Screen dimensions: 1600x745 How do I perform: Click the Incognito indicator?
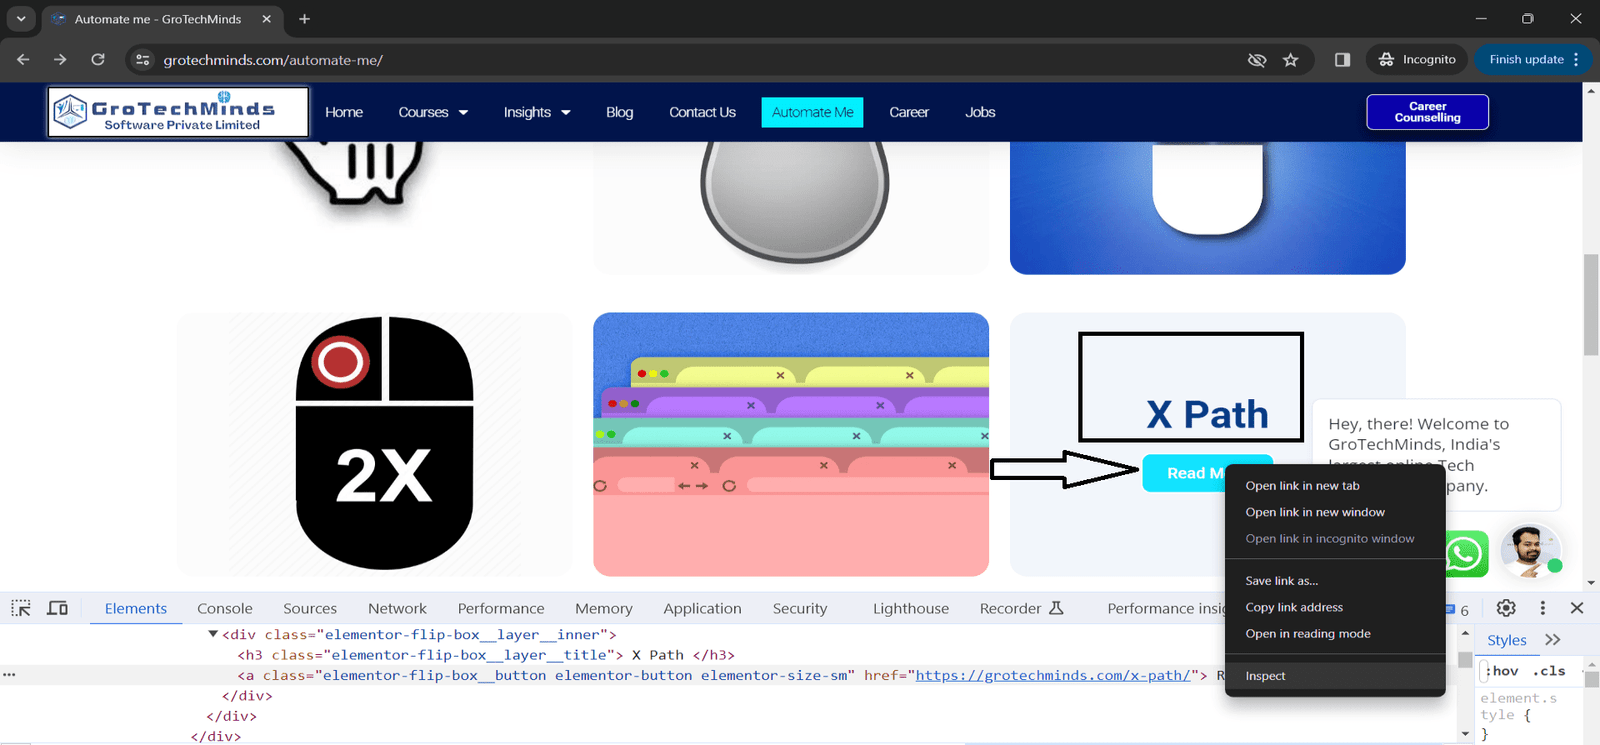[x=1417, y=60]
